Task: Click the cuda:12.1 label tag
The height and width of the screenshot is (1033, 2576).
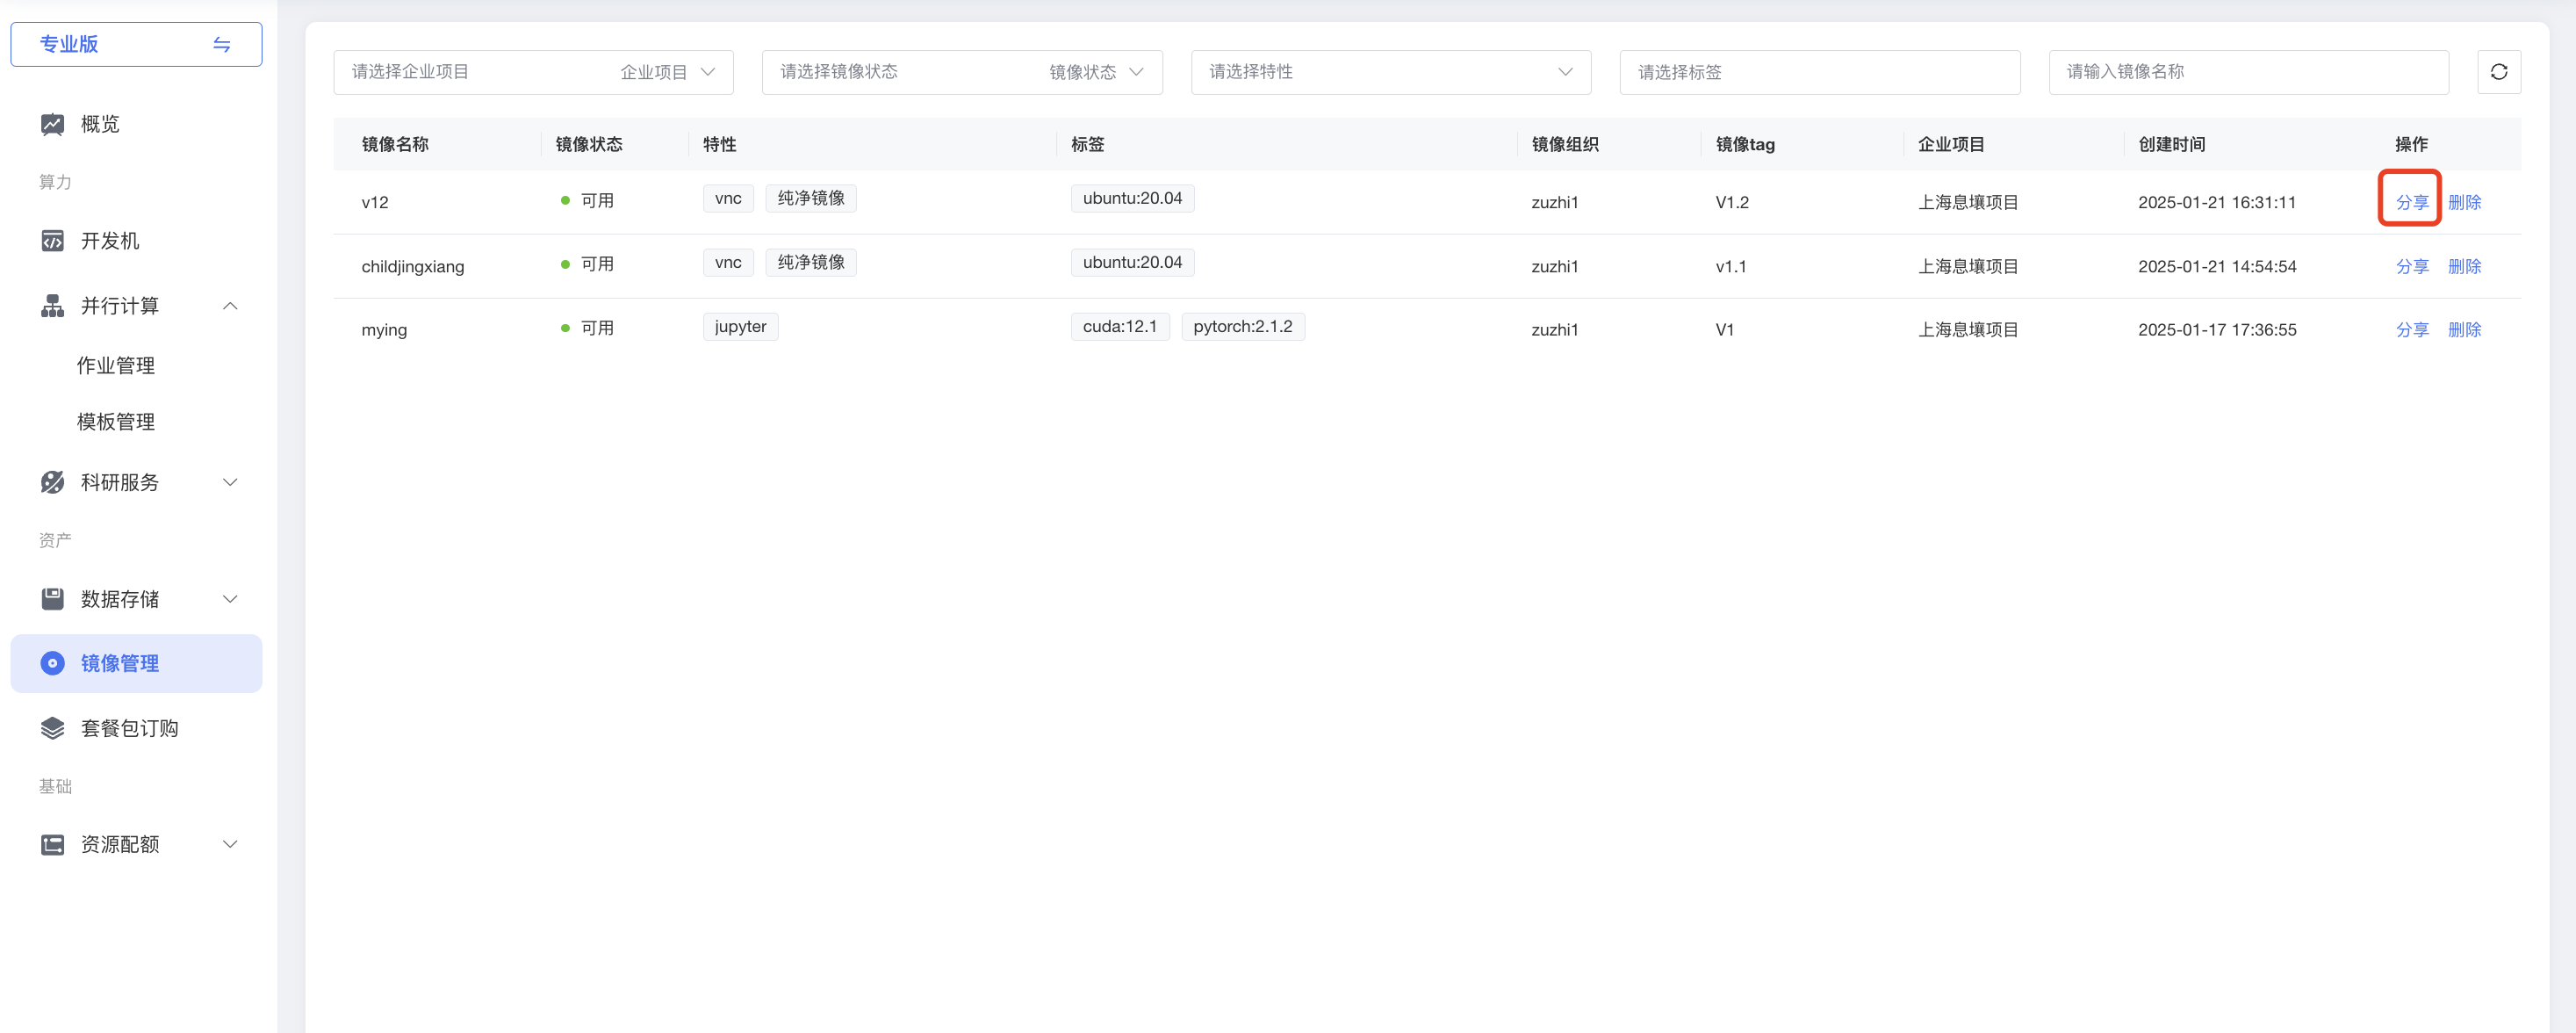Action: 1120,326
